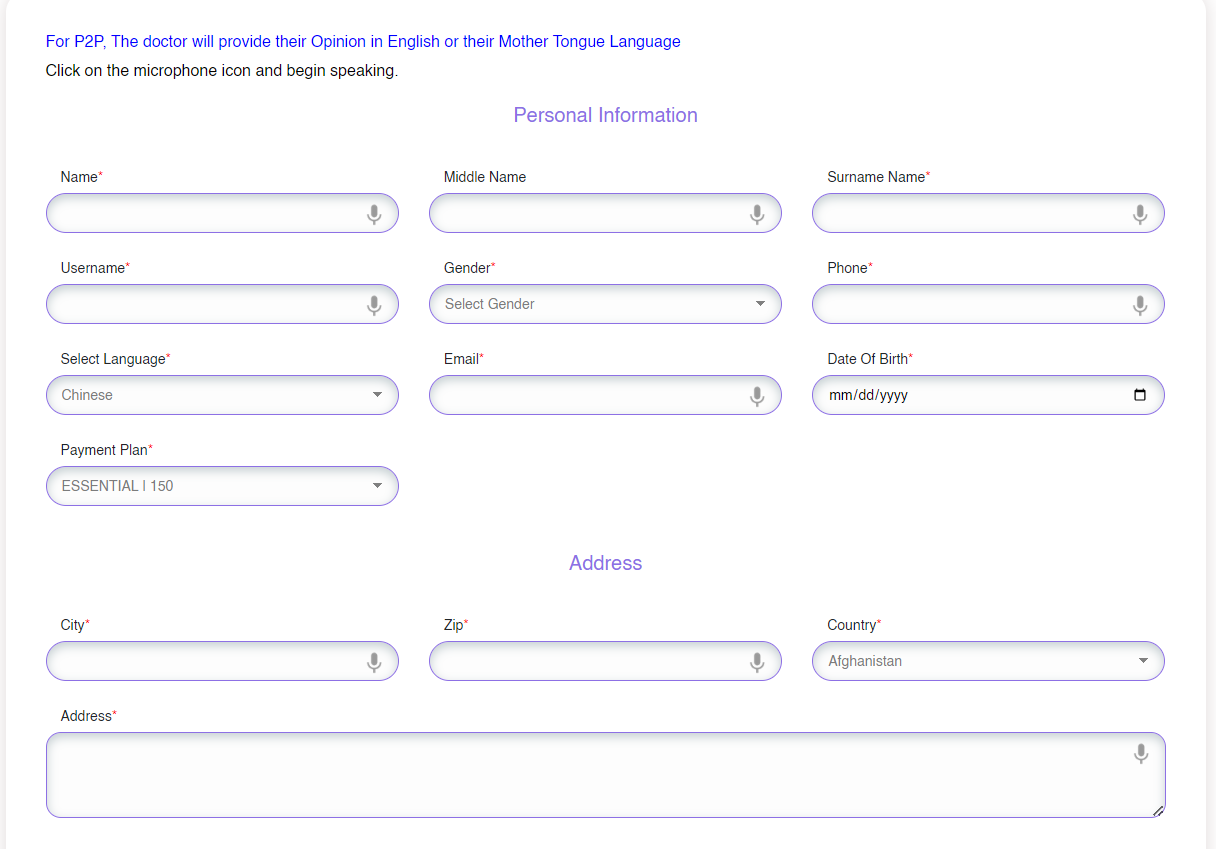Tap the Email field microphone icon
Viewport: 1216px width, 849px height.
(757, 396)
